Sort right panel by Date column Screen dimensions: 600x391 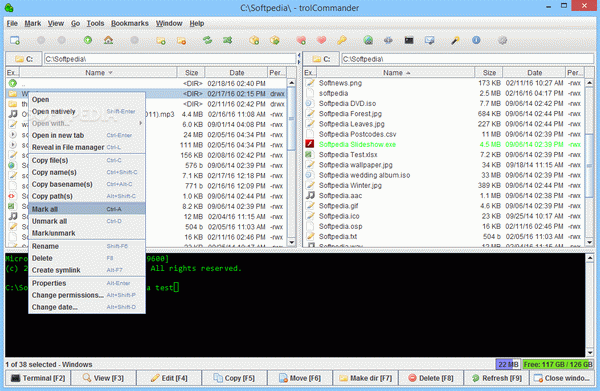pos(534,73)
